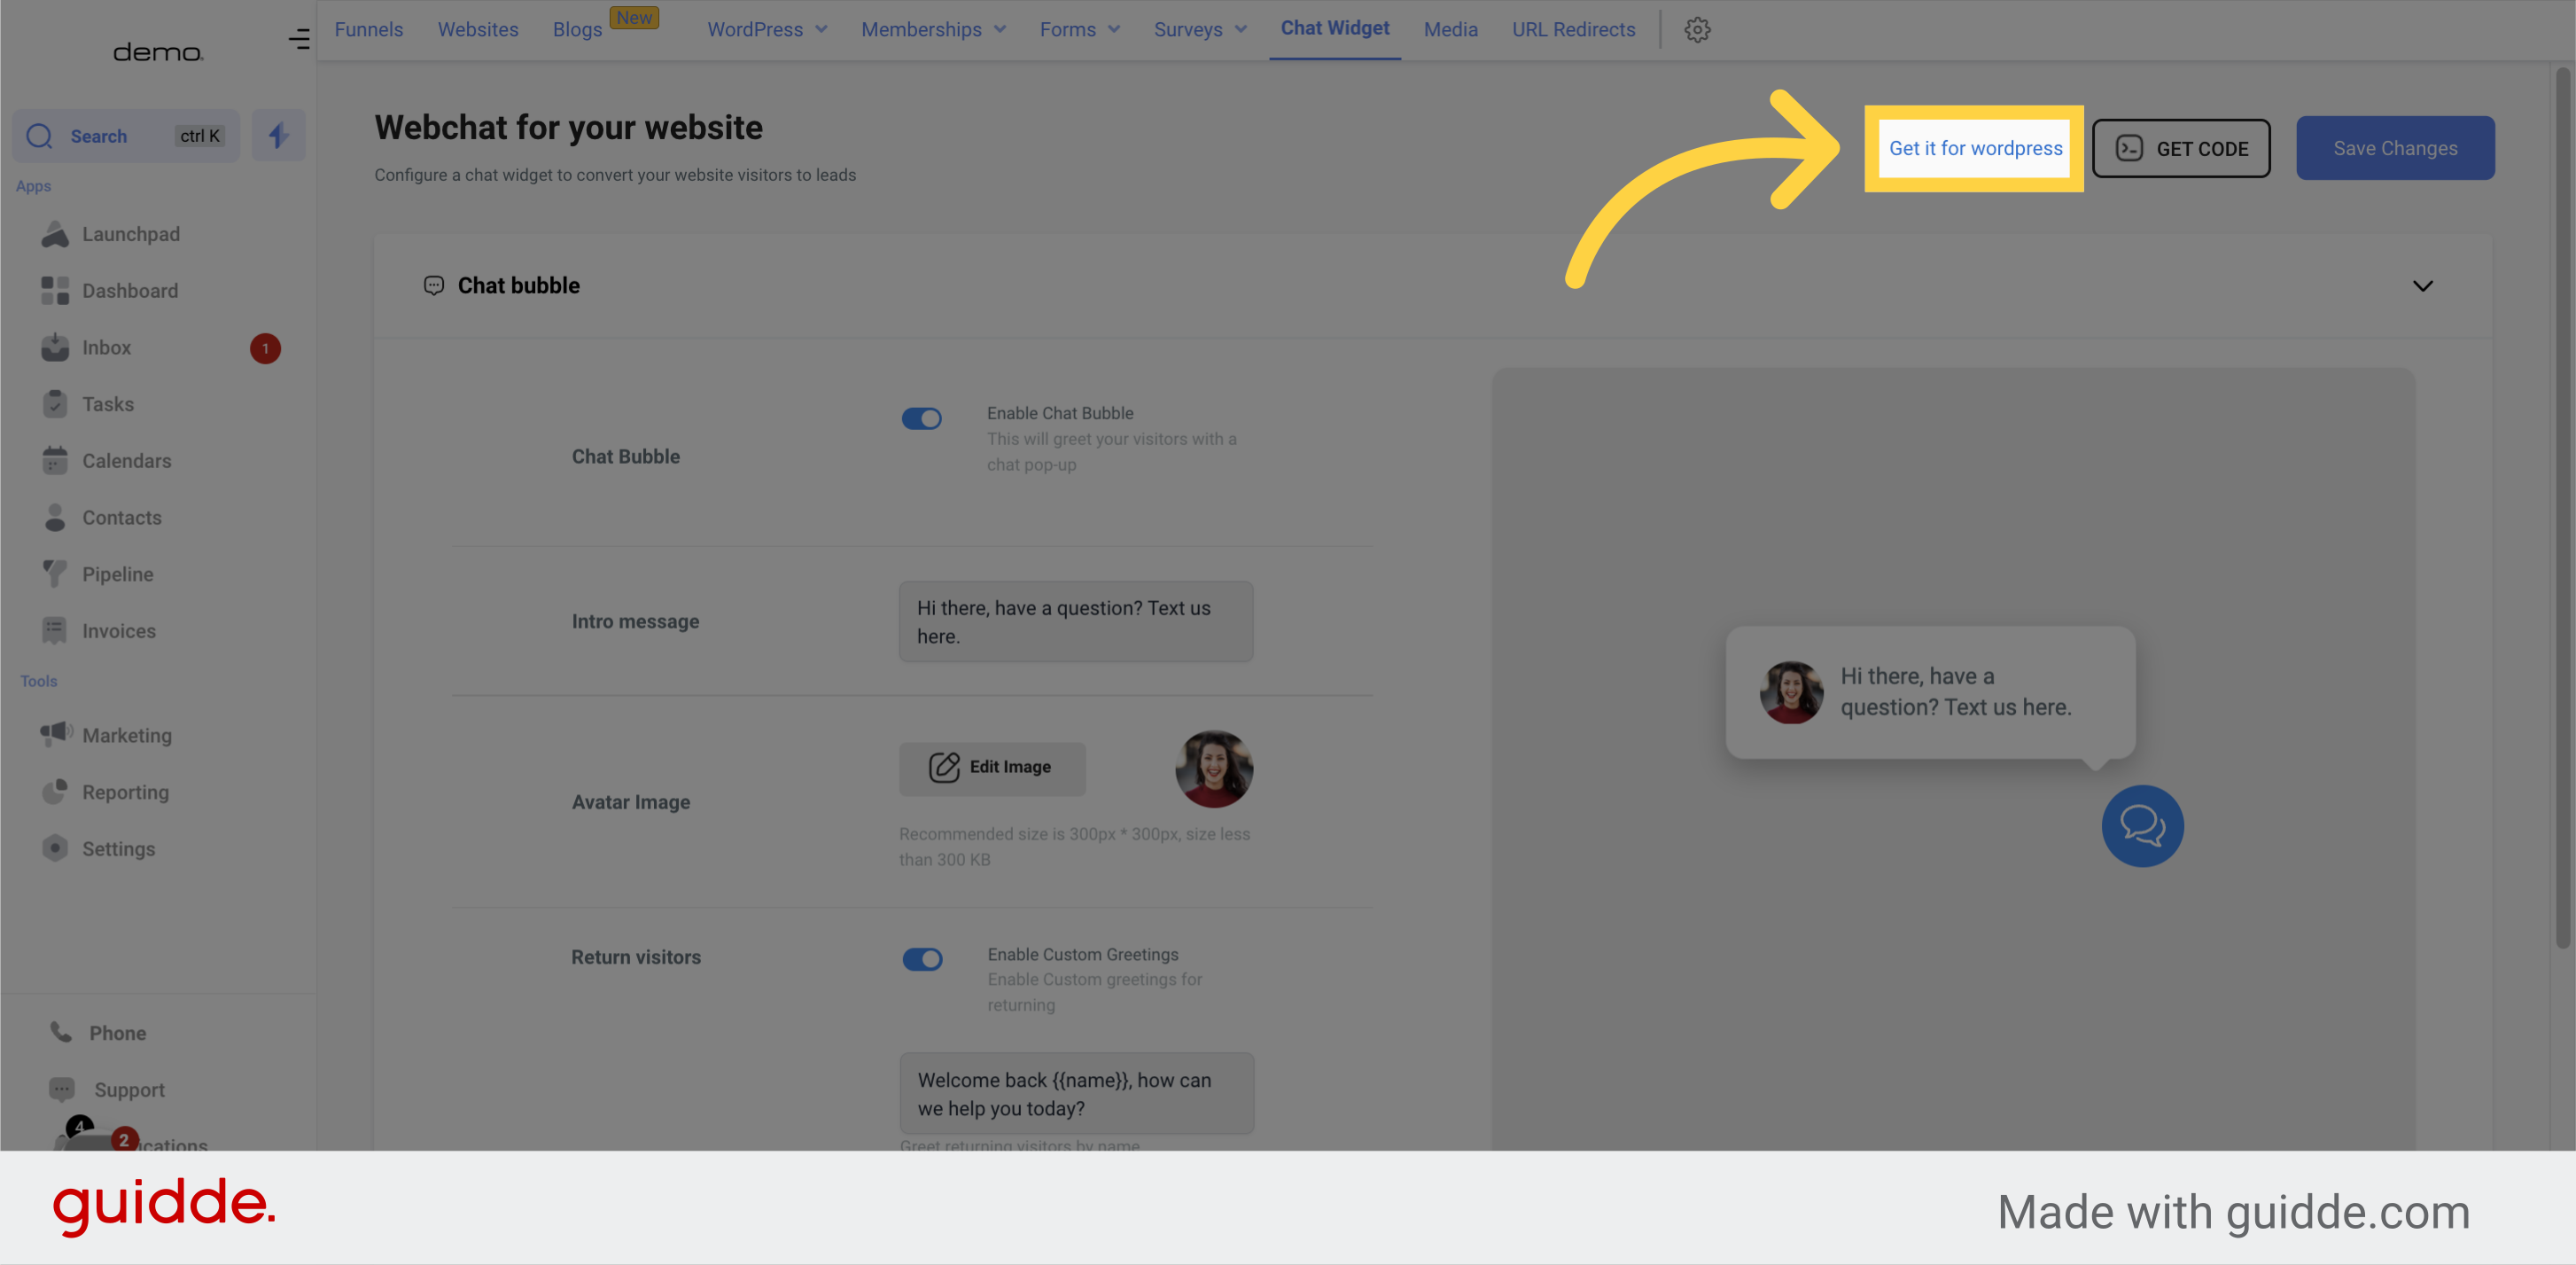The height and width of the screenshot is (1265, 2576).
Task: Toggle Enable Custom Greetings switch
Action: coord(921,959)
